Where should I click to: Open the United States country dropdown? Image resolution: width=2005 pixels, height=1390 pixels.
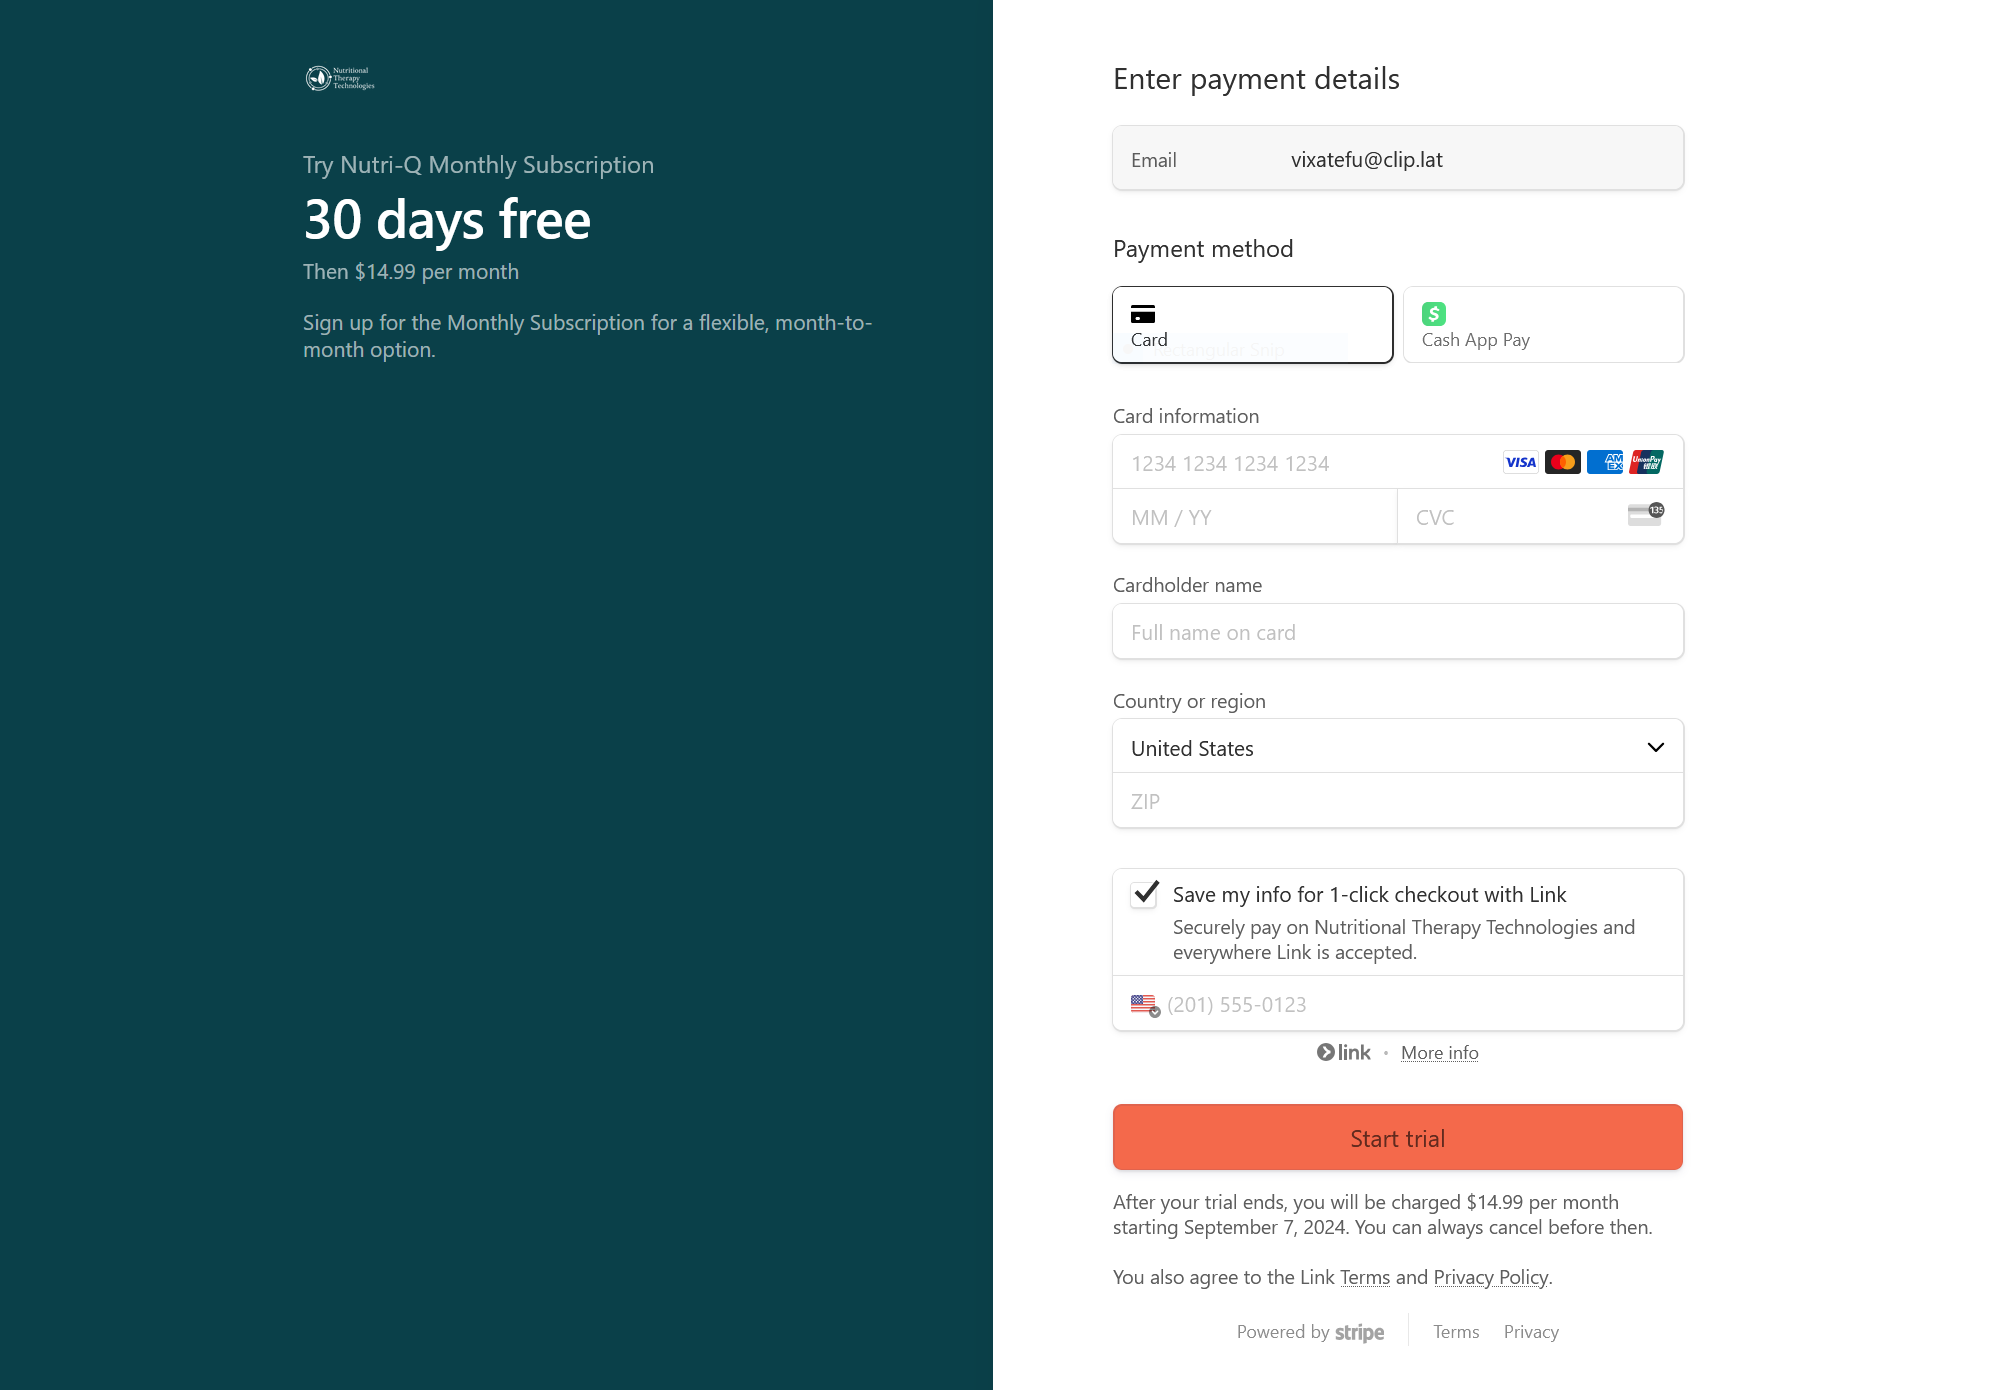[1397, 747]
